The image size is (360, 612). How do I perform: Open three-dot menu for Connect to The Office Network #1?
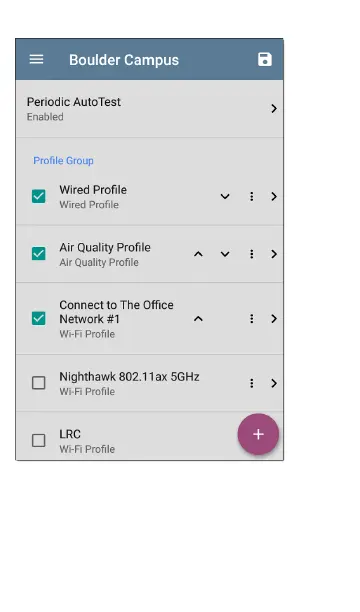click(x=251, y=318)
